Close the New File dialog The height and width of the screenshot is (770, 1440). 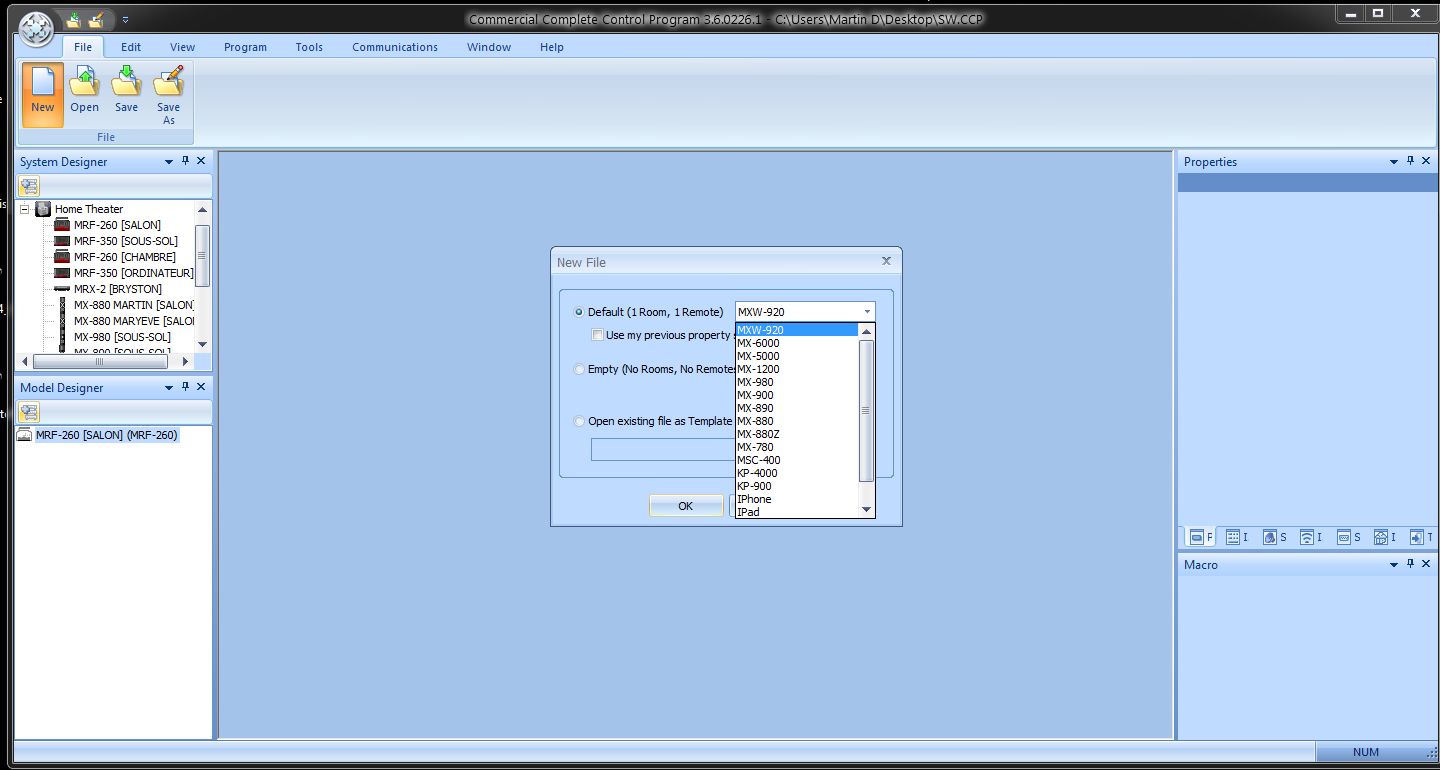pos(886,261)
